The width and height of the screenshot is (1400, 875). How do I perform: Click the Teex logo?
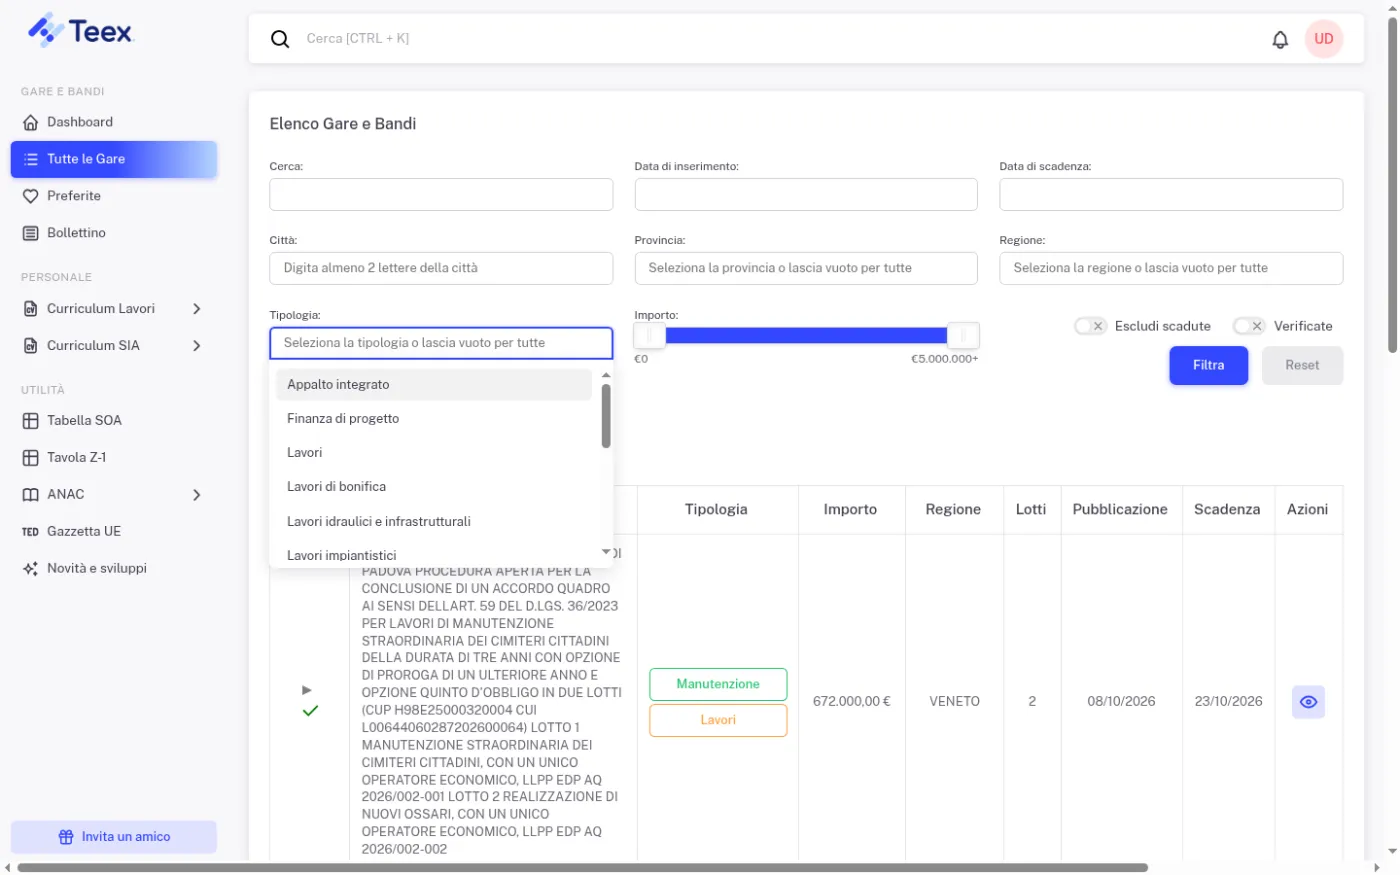coord(80,30)
